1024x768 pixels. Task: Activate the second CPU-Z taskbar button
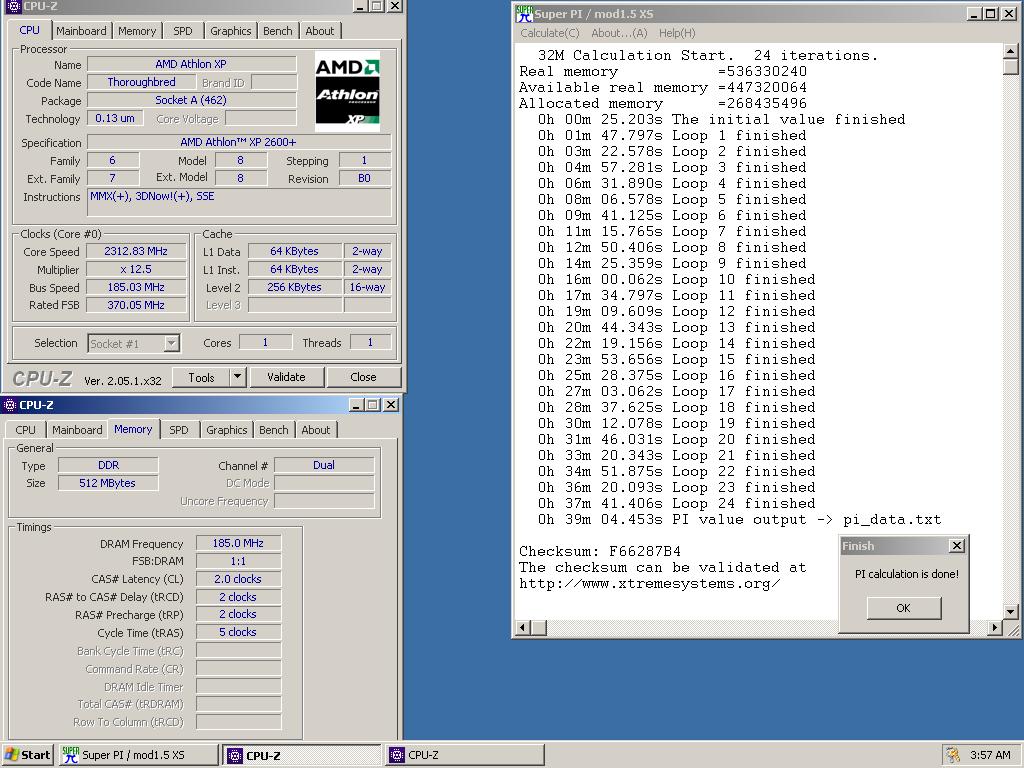pos(464,755)
